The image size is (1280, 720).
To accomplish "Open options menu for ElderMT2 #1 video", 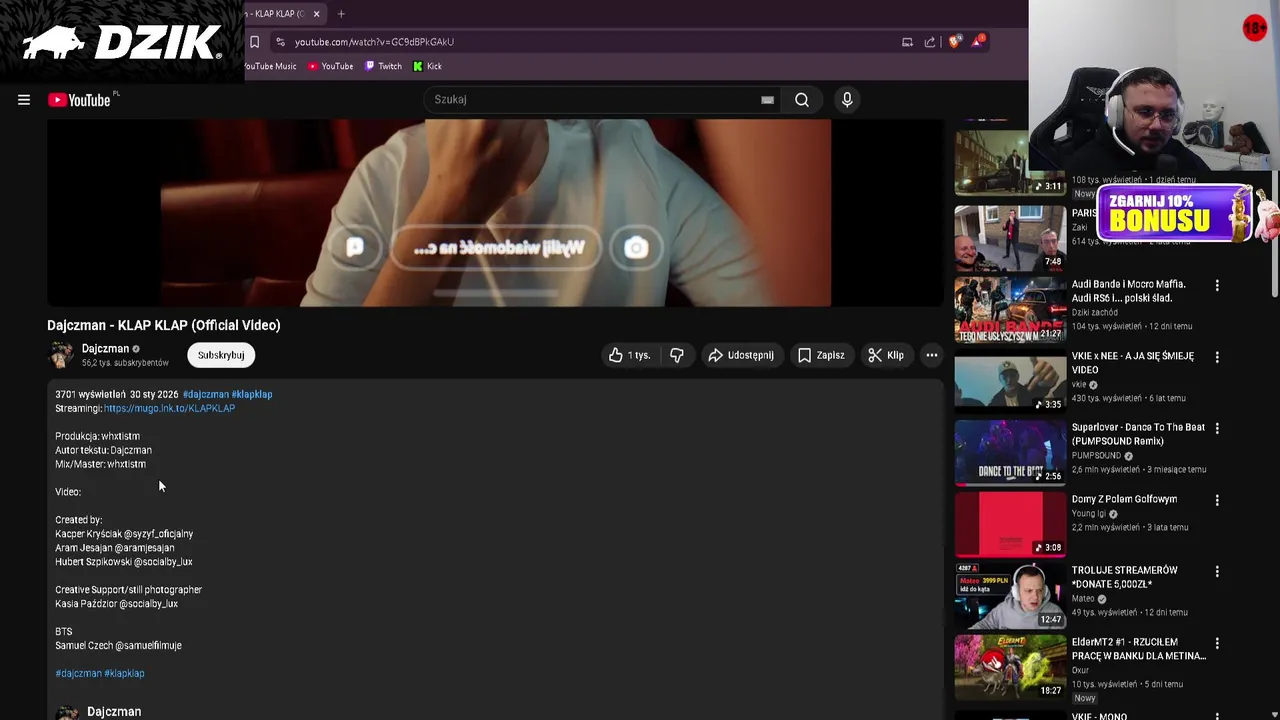I will tap(1217, 643).
